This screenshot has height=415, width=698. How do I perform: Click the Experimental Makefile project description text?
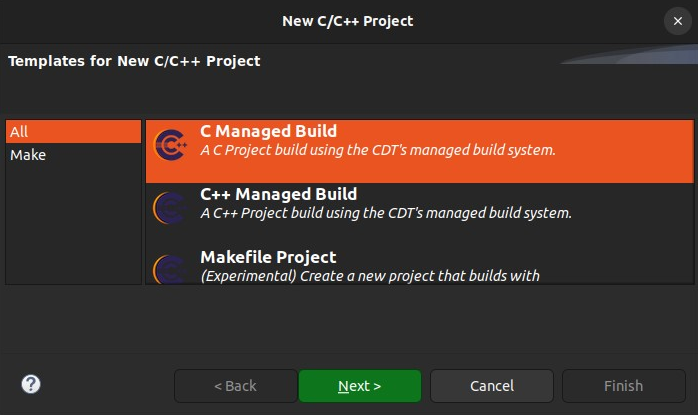(370, 276)
